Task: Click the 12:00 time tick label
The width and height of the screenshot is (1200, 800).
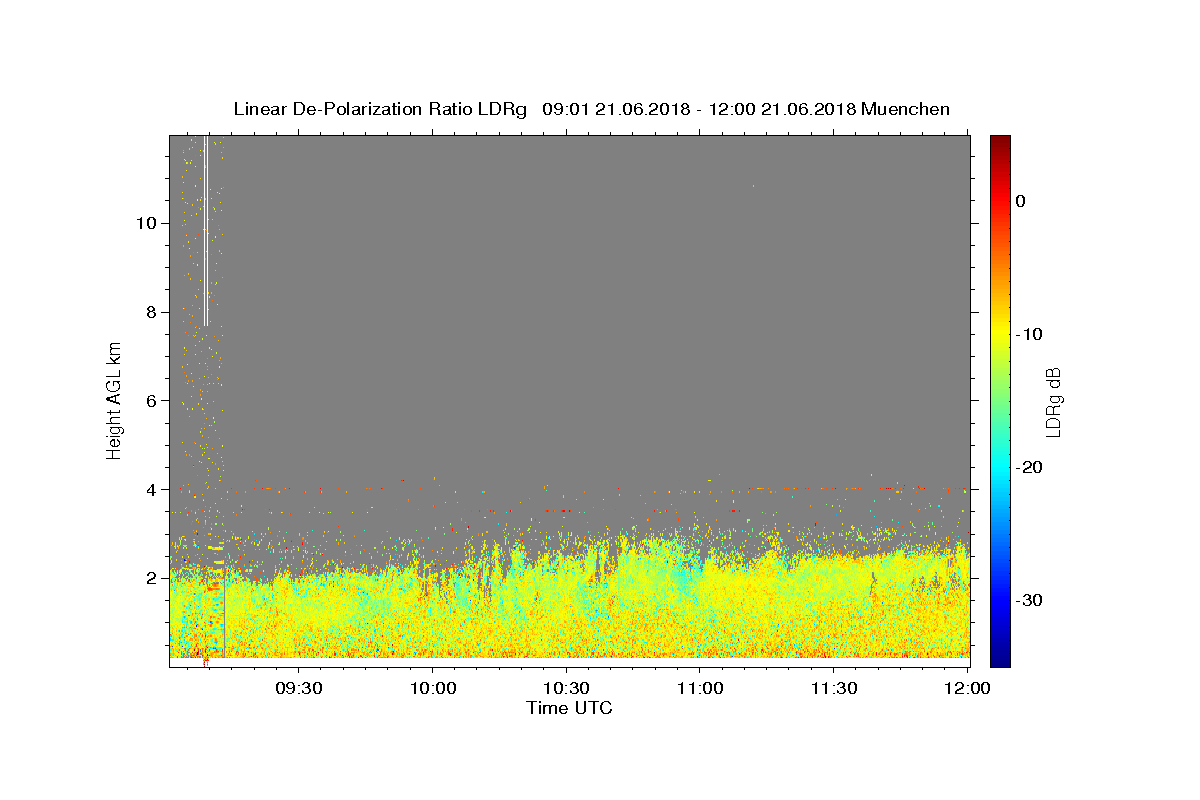Action: pyautogui.click(x=967, y=688)
